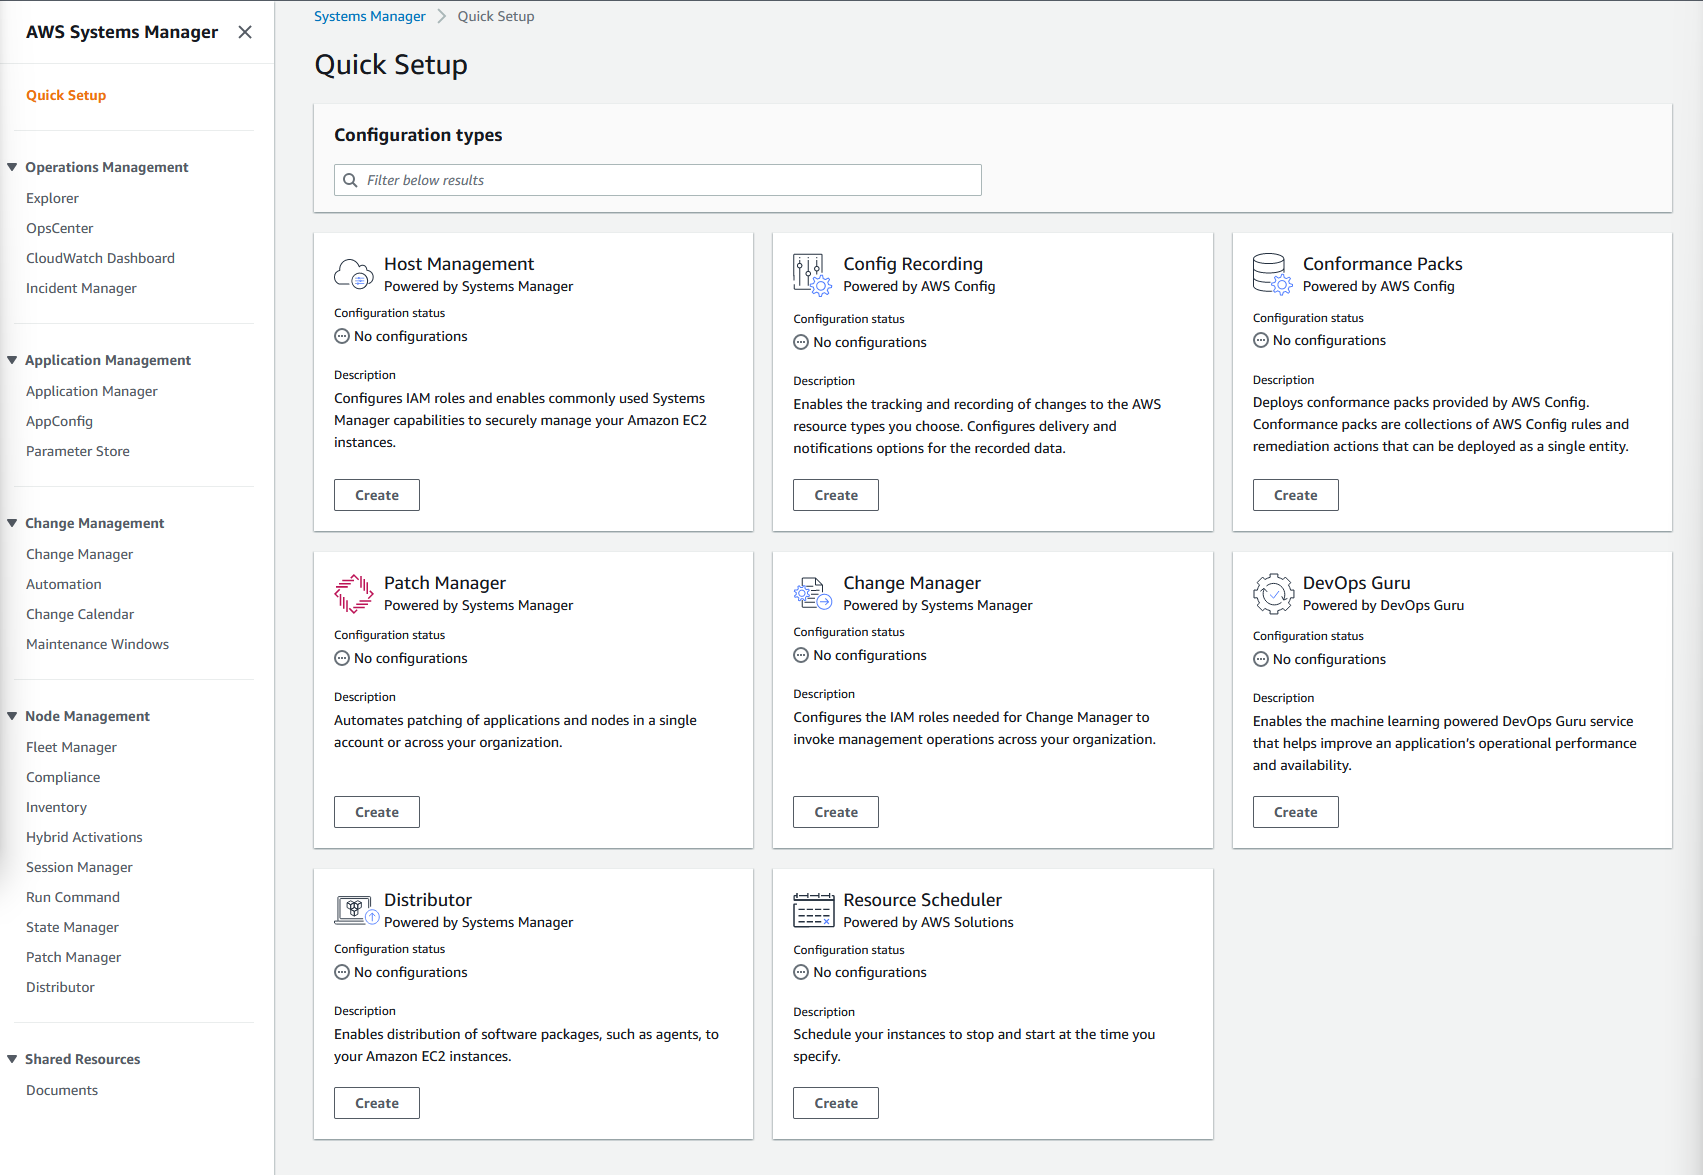
Task: Create a Resource Scheduler configuration
Action: click(836, 1103)
